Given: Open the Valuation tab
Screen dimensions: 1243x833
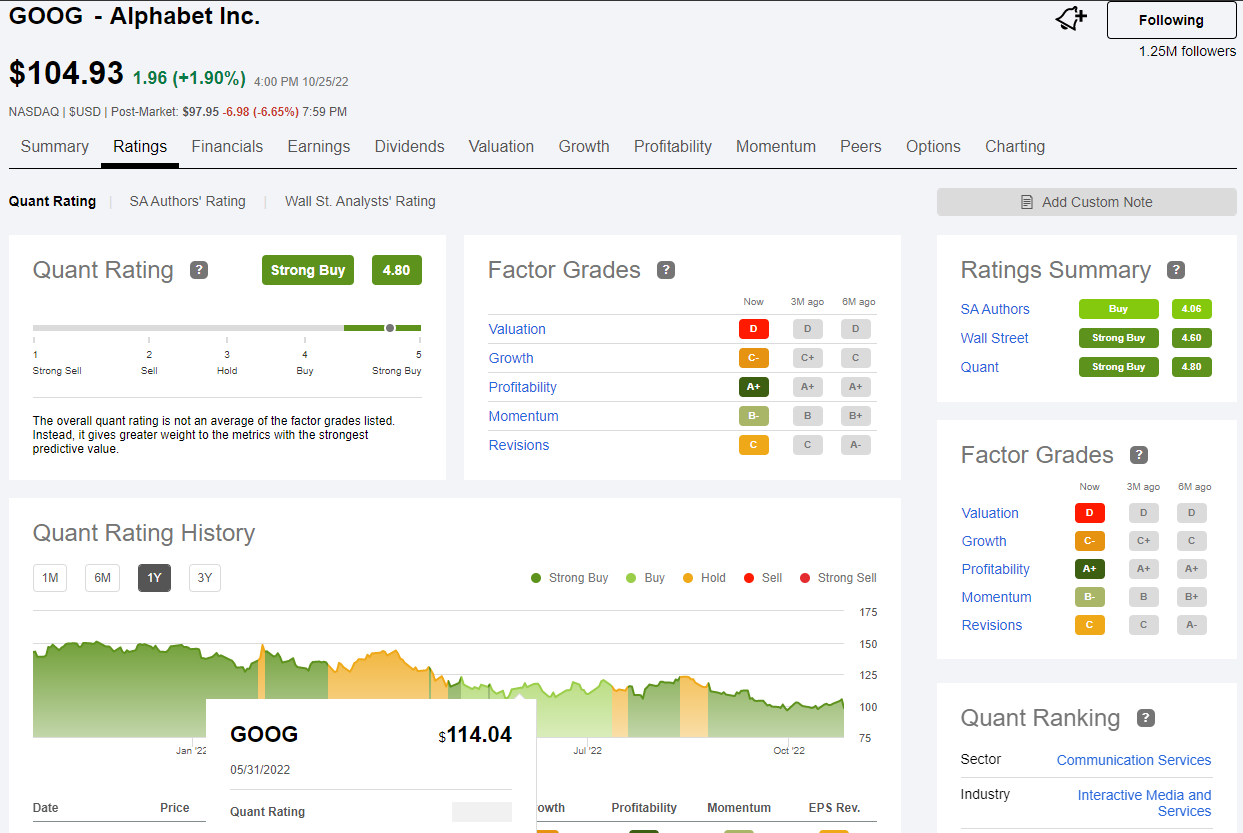Looking at the screenshot, I should click(x=501, y=146).
